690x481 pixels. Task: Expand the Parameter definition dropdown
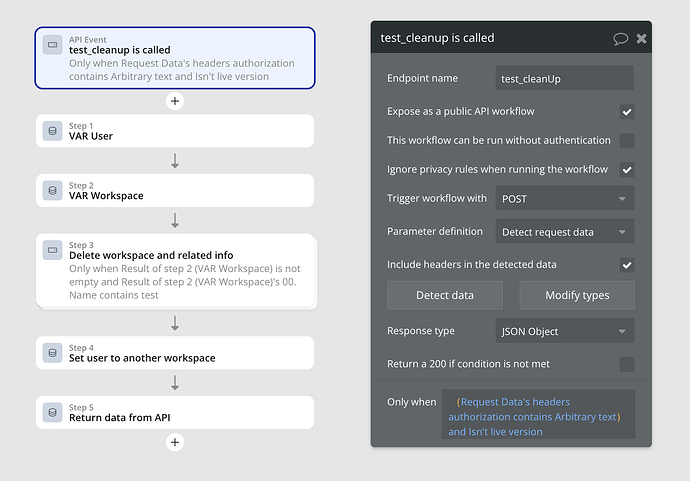pos(565,232)
